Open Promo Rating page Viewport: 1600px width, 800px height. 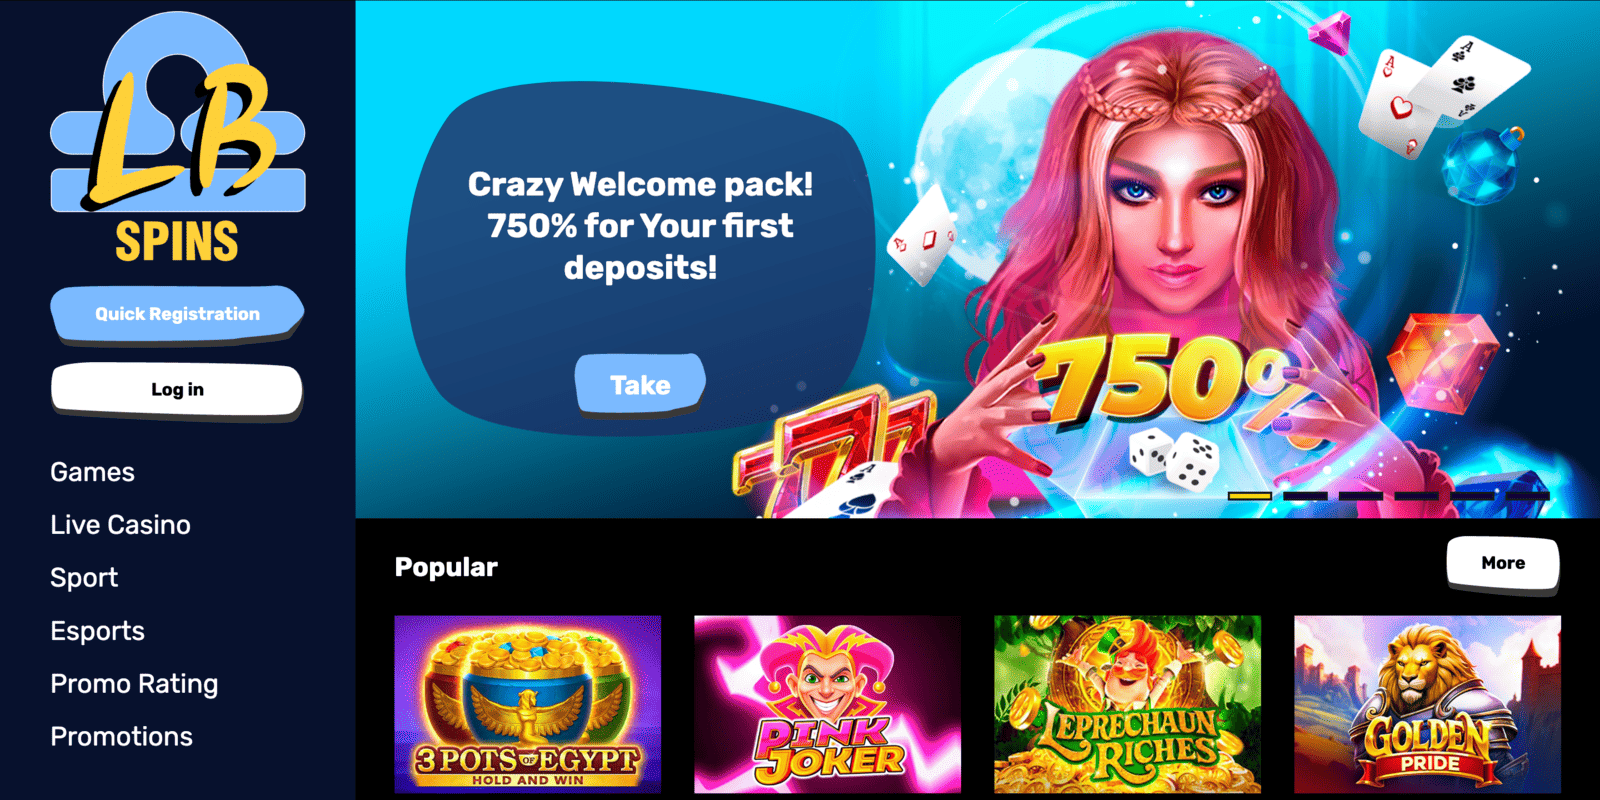click(x=134, y=684)
